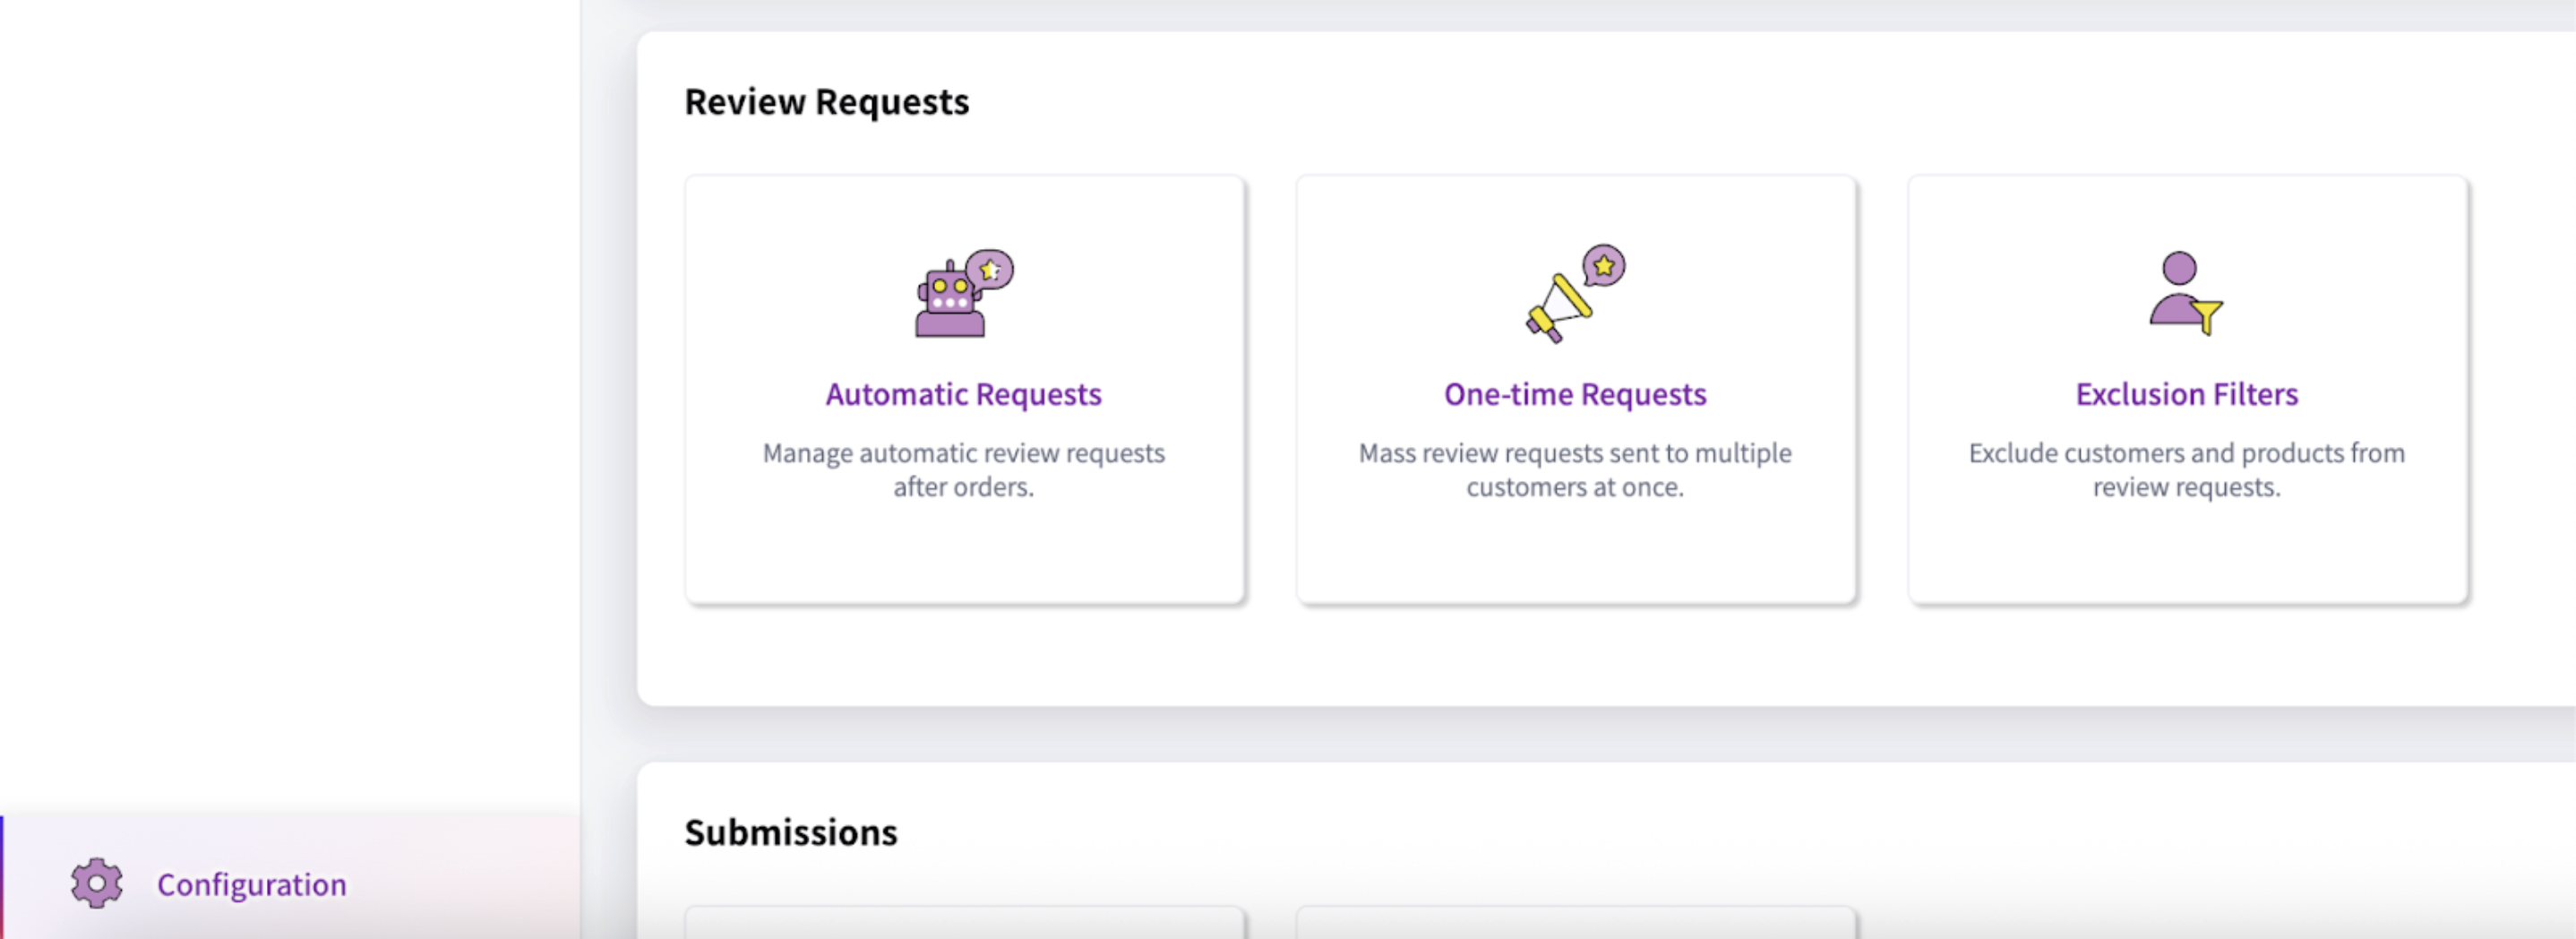Click the Submissions section heading
The width and height of the screenshot is (2576, 939).
pyautogui.click(x=790, y=832)
